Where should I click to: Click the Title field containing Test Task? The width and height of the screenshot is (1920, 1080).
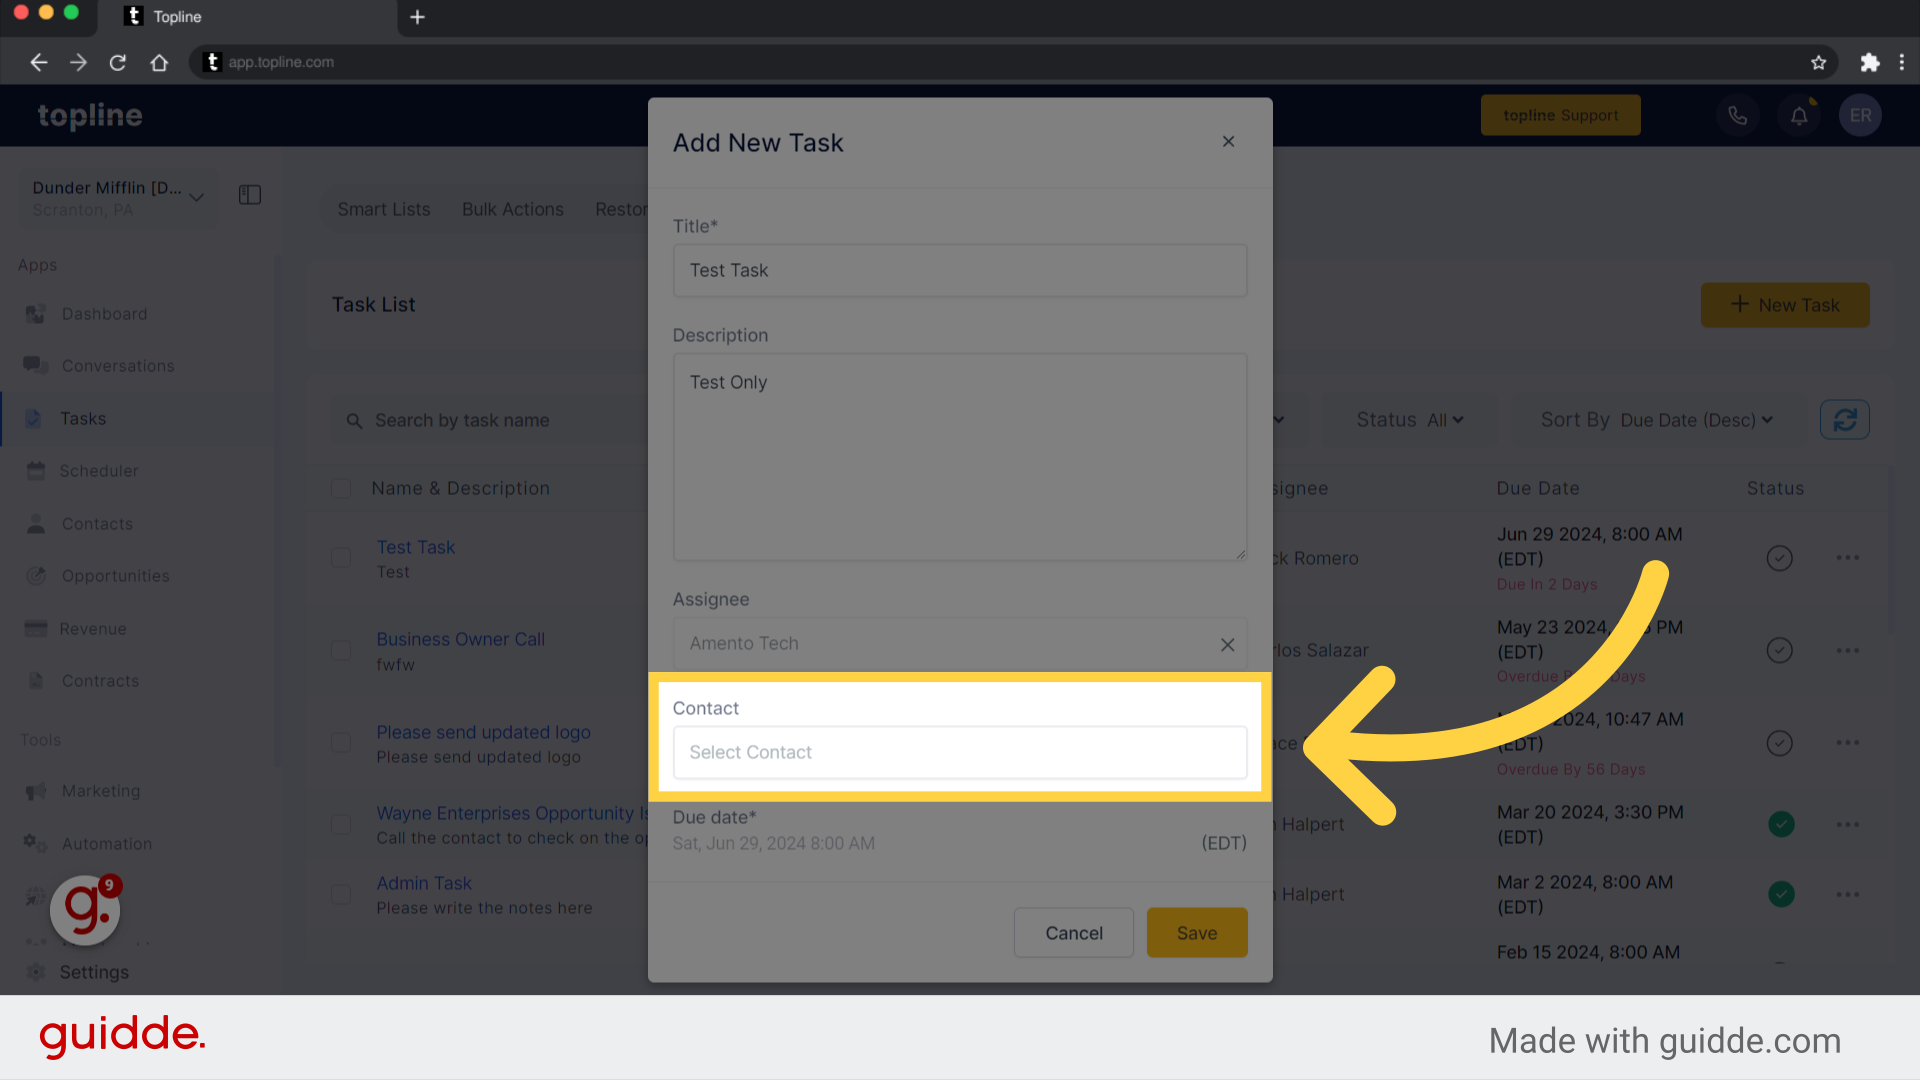960,271
